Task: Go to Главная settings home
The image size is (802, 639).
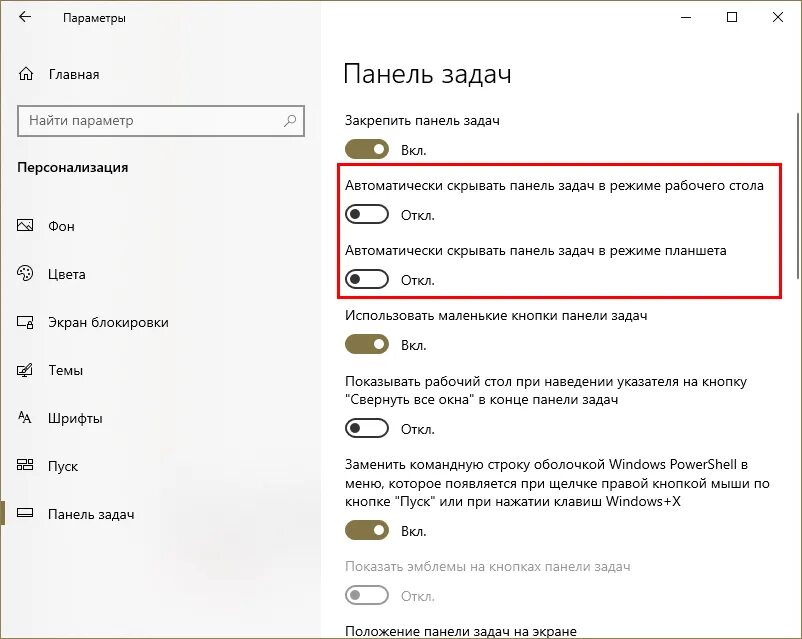Action: click(74, 74)
